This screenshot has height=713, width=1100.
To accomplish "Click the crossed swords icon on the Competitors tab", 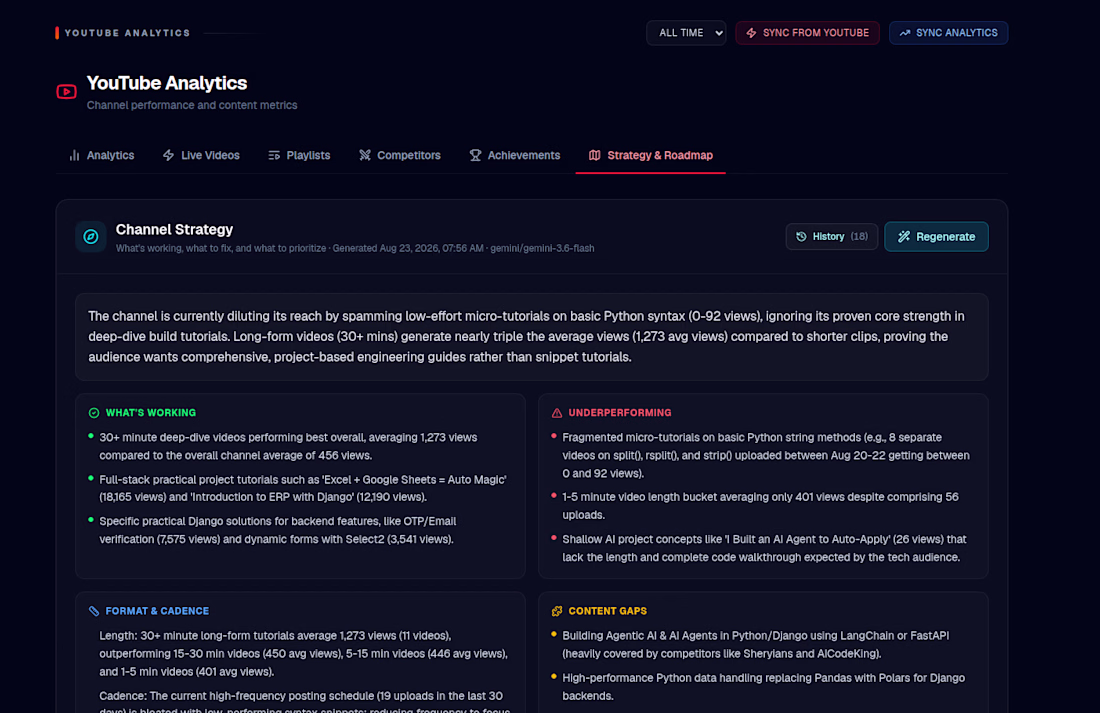I will (x=365, y=155).
